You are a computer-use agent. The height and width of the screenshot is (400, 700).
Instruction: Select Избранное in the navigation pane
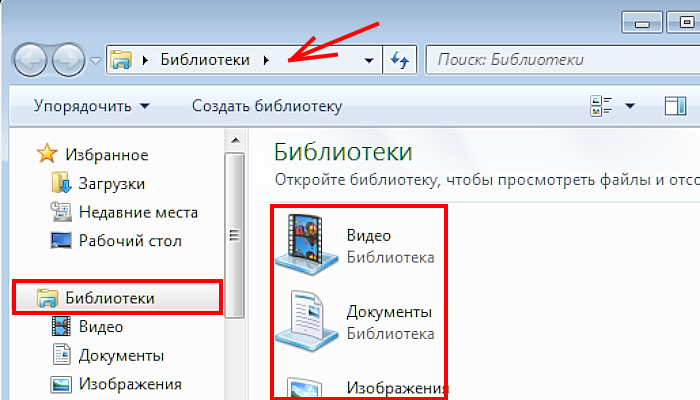coord(107,155)
